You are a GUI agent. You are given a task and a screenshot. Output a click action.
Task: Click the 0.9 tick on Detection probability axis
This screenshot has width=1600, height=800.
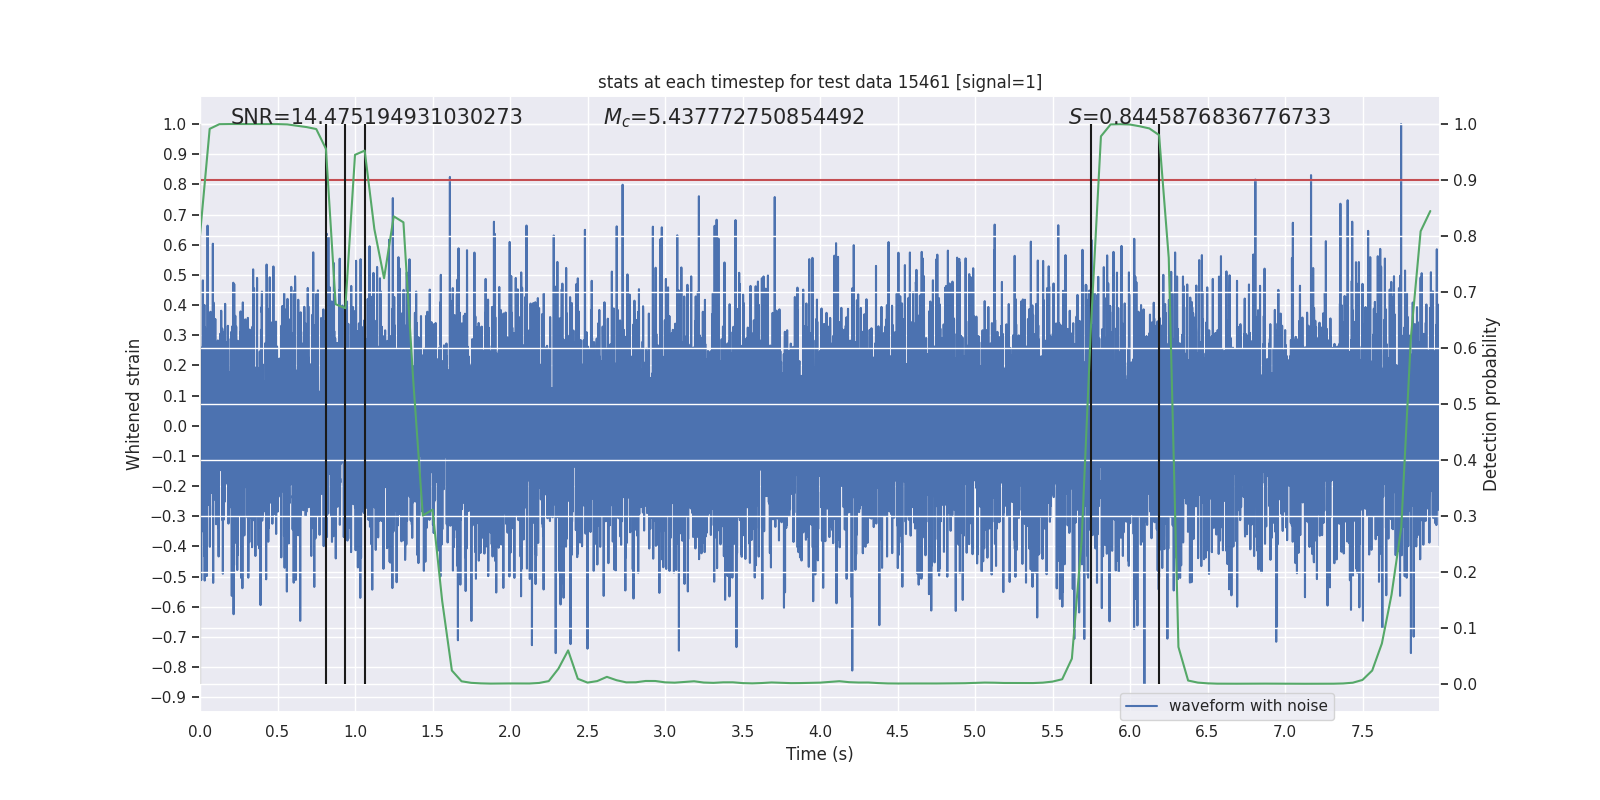click(1465, 181)
